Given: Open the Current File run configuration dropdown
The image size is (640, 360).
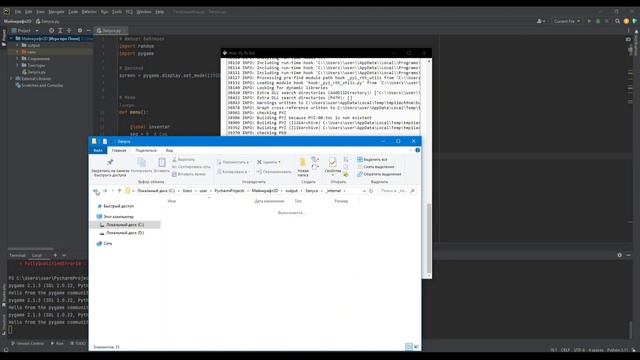Looking at the screenshot, I should point(567,21).
